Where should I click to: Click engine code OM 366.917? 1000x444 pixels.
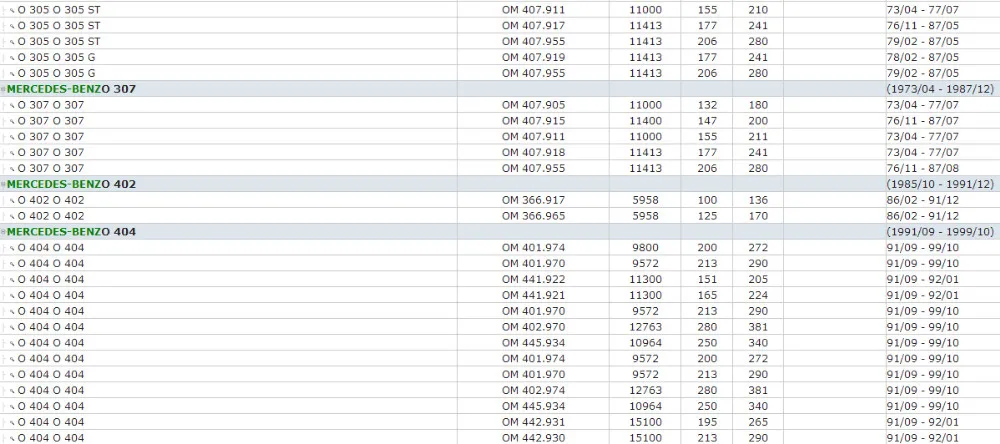click(533, 200)
